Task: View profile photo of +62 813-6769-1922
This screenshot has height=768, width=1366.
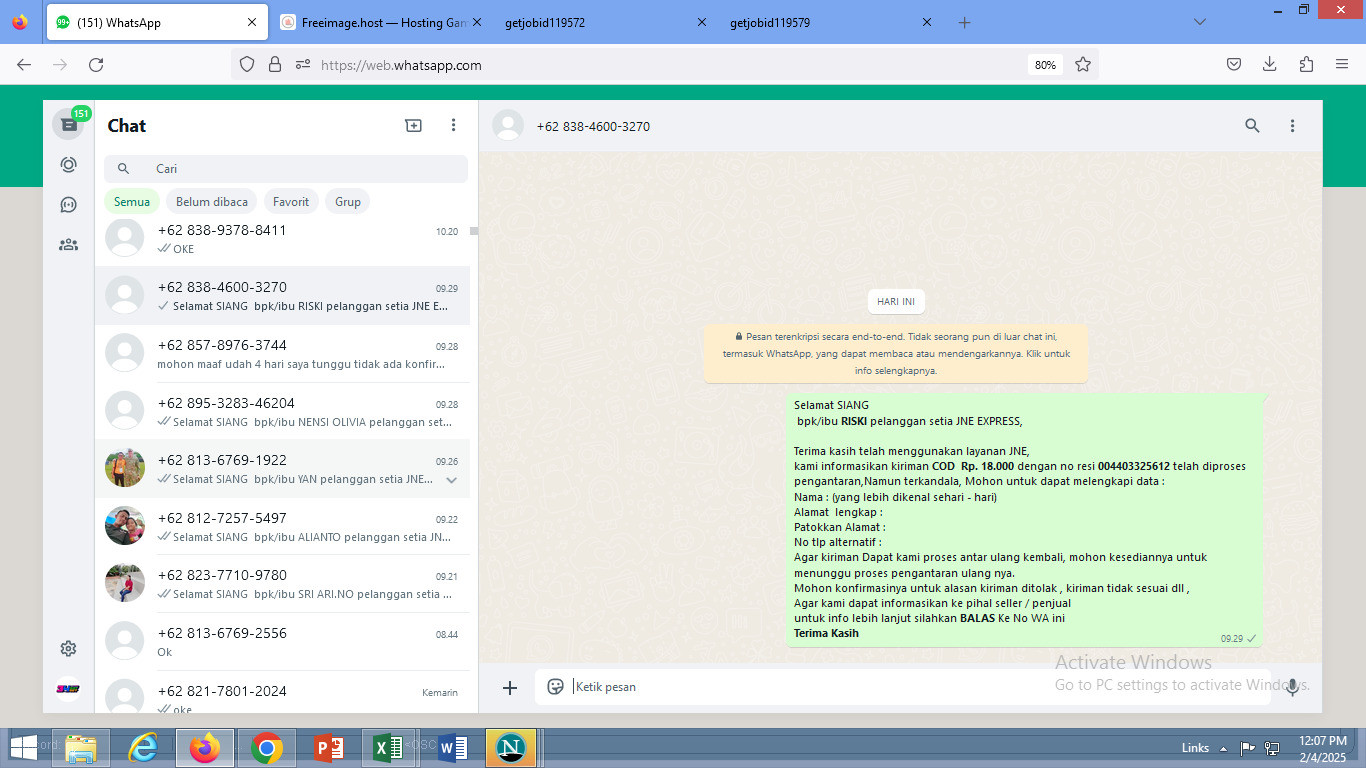Action: click(125, 468)
